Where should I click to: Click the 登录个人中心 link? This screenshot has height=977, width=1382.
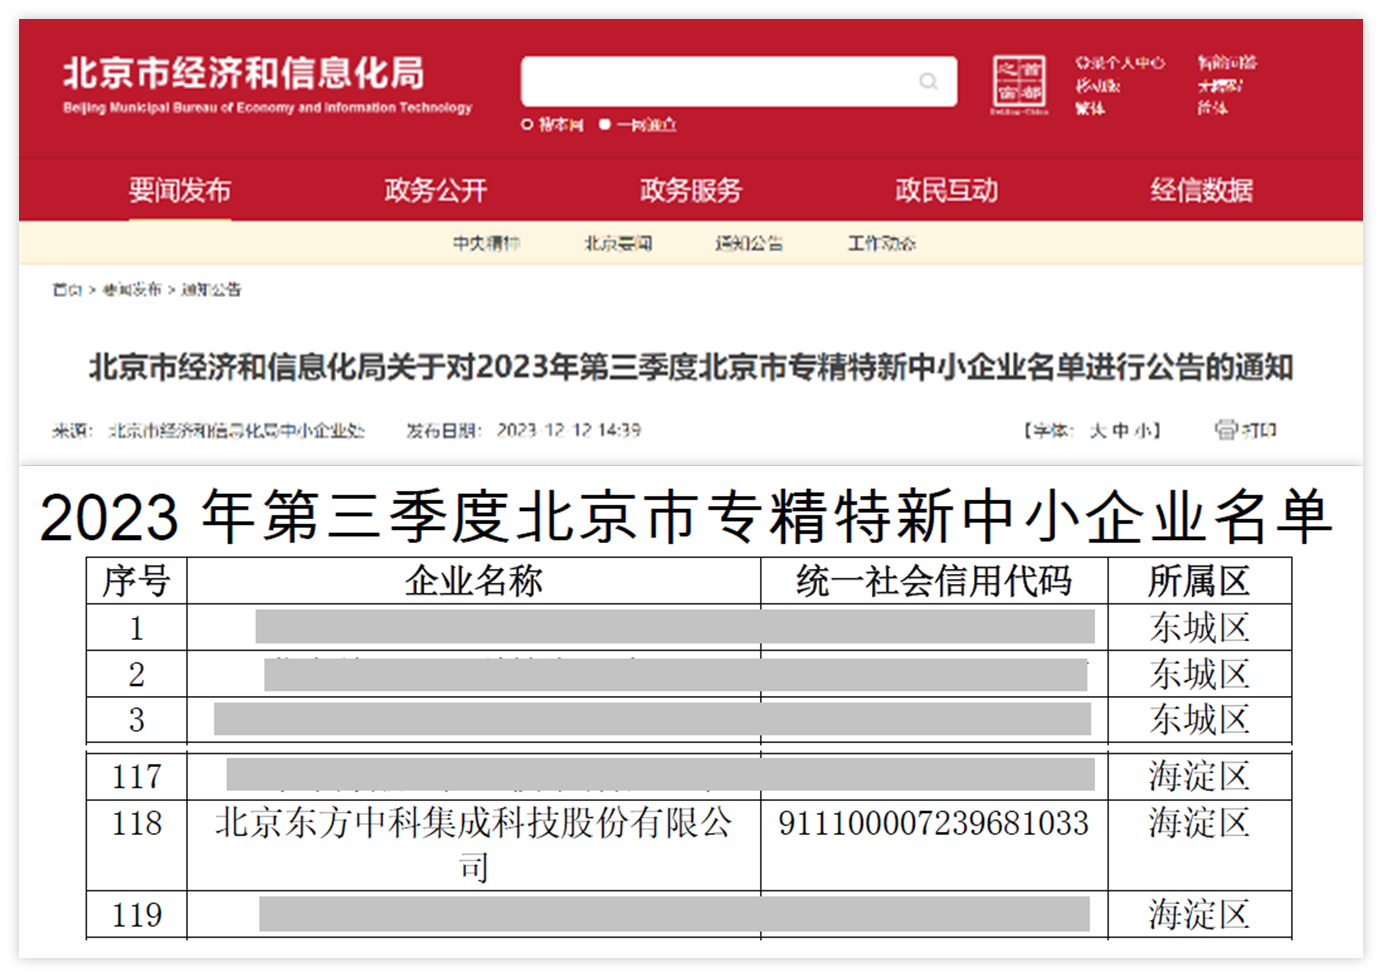click(x=1120, y=62)
